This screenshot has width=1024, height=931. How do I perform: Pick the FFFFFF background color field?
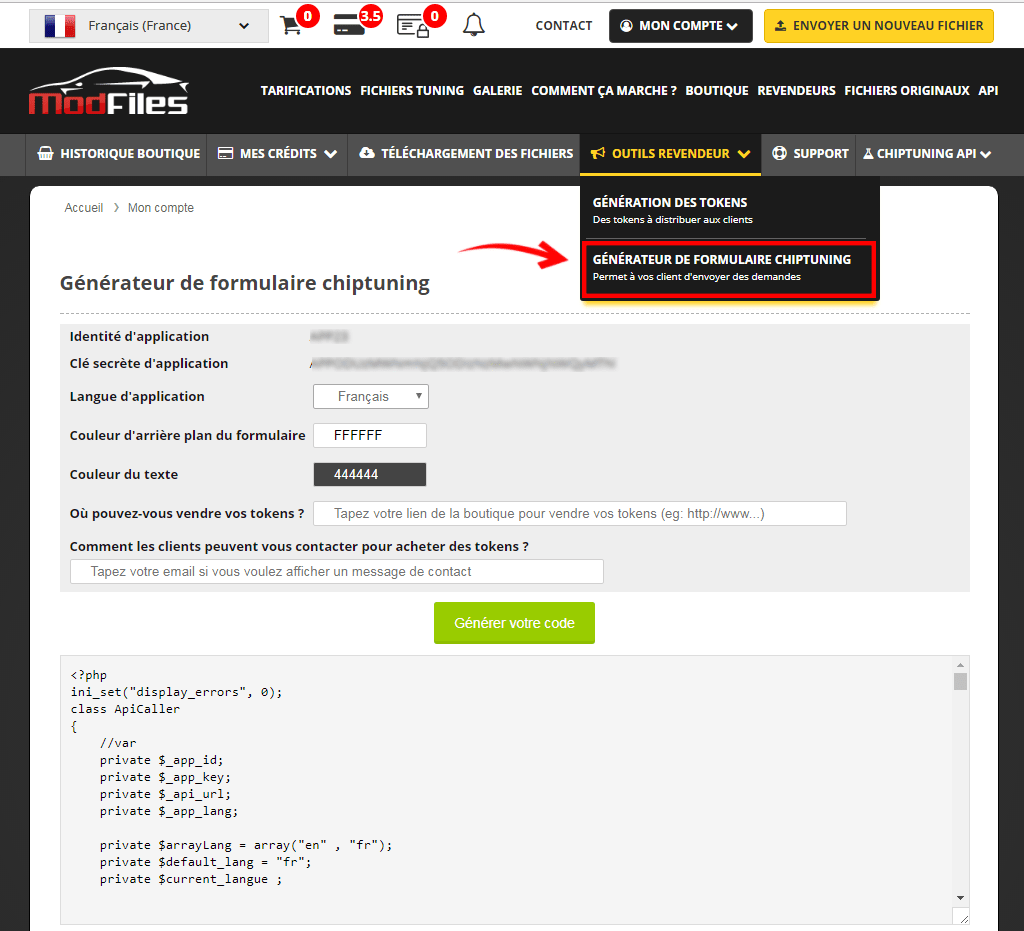point(370,436)
